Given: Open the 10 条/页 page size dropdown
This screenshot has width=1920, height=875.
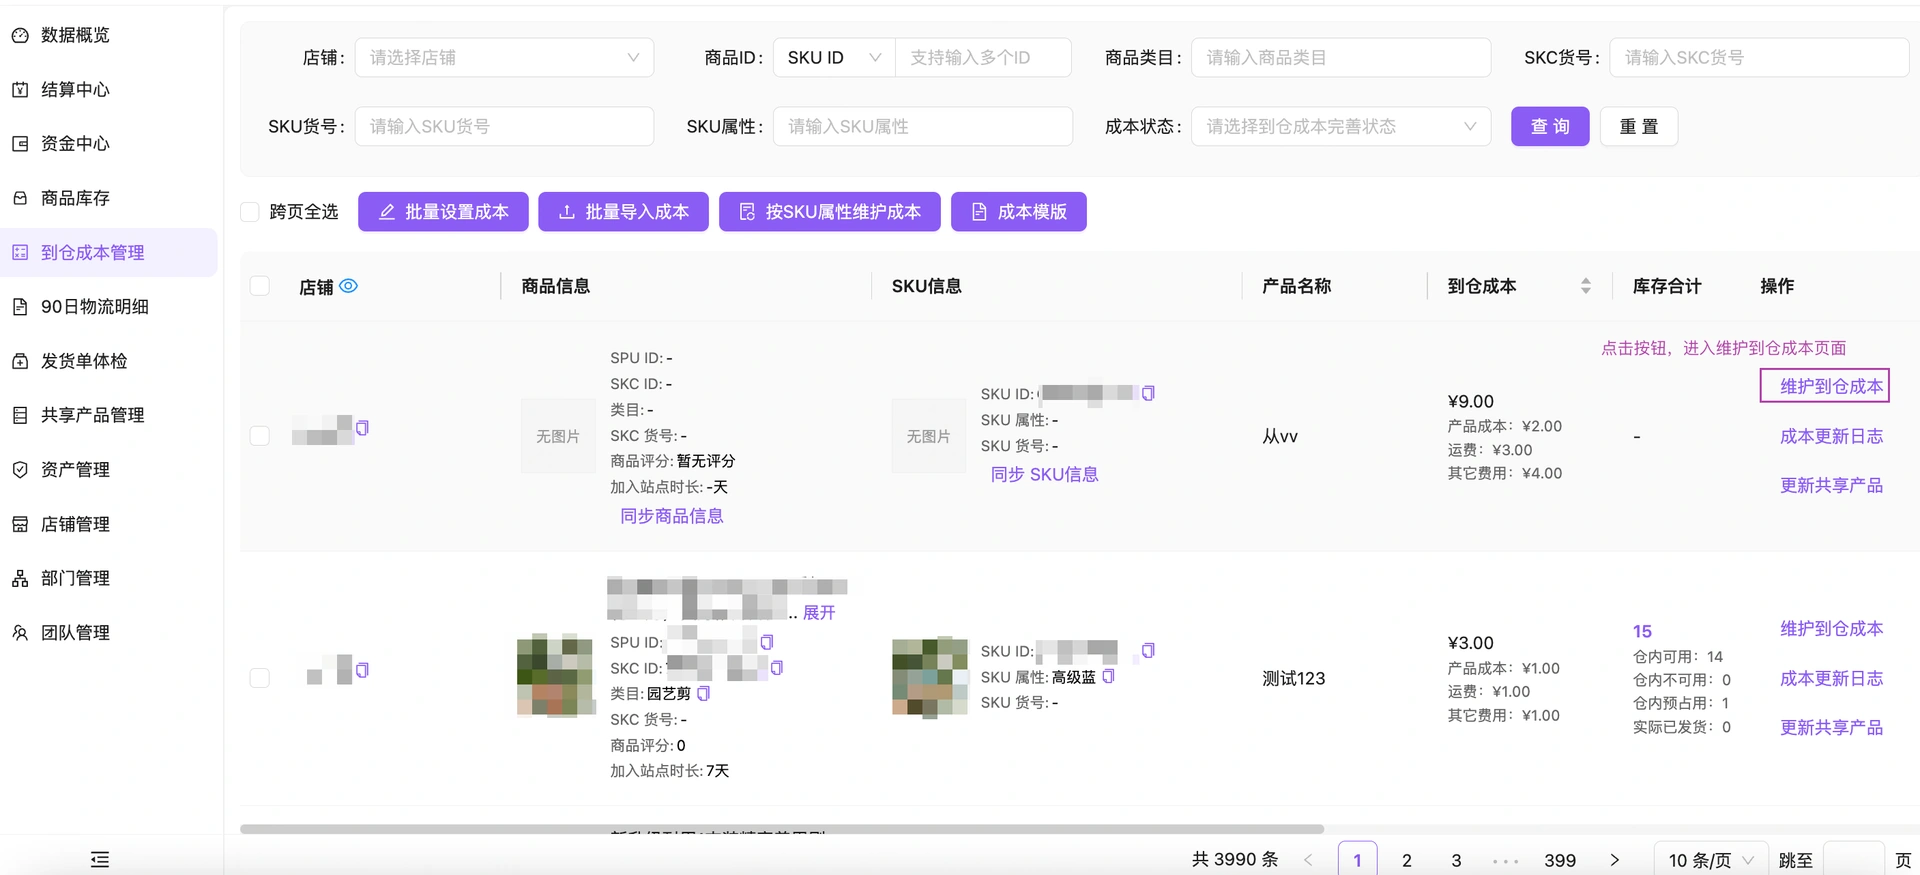Looking at the screenshot, I should (x=1710, y=860).
